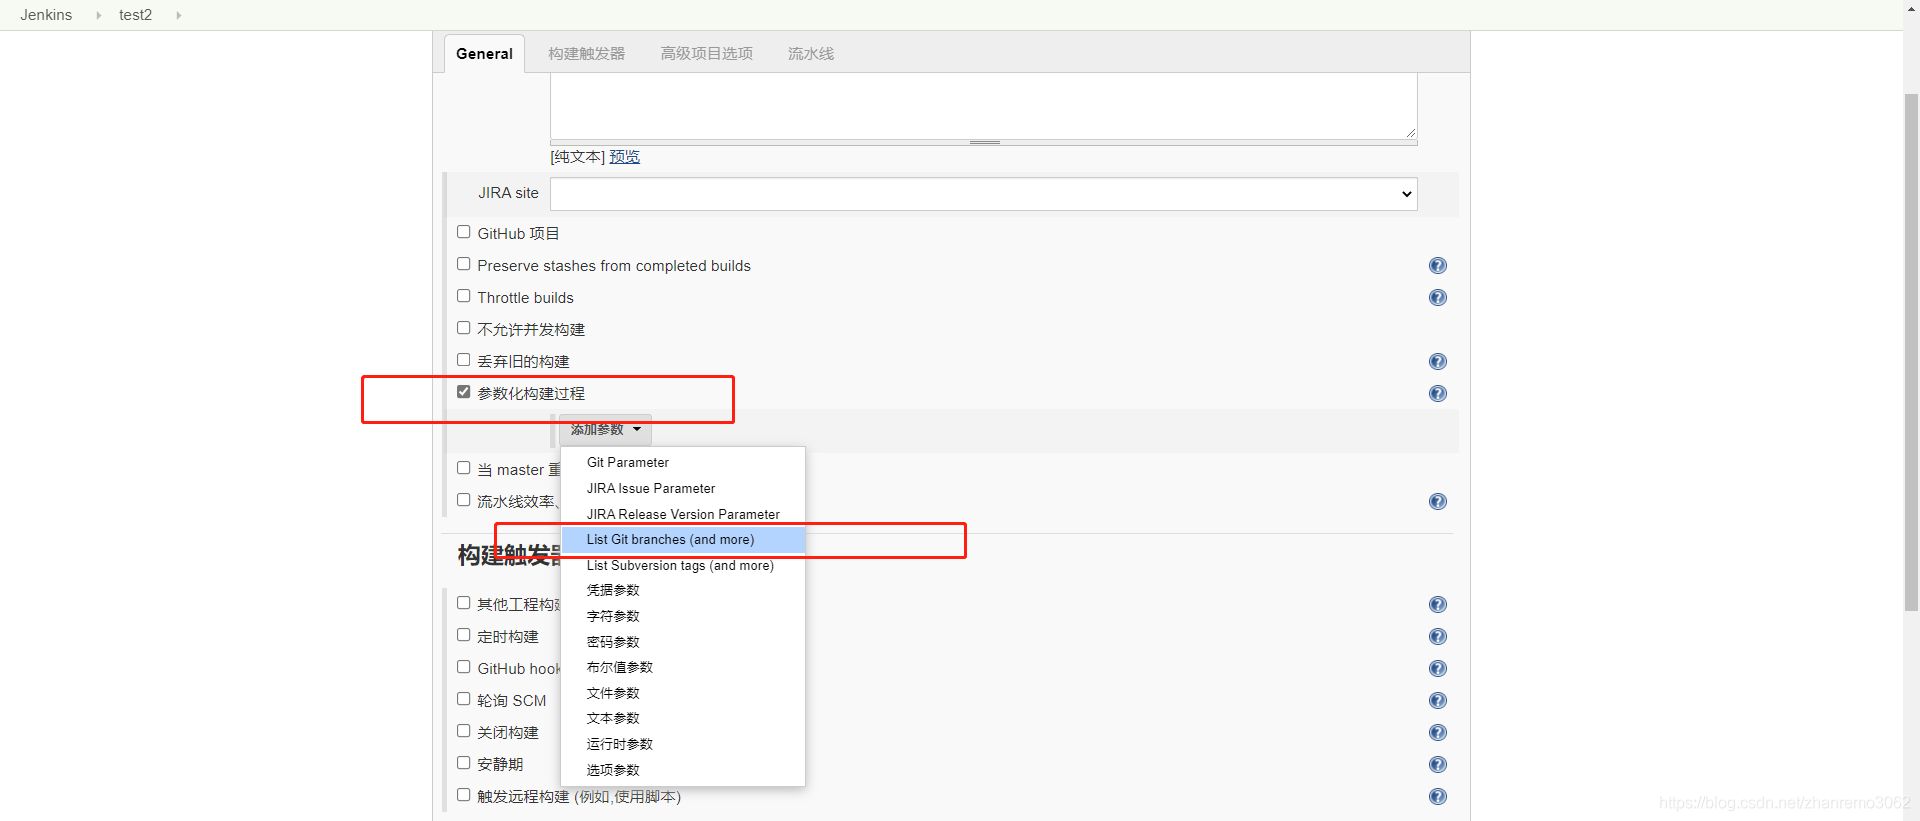
Task: Switch to the General tab
Action: (484, 54)
